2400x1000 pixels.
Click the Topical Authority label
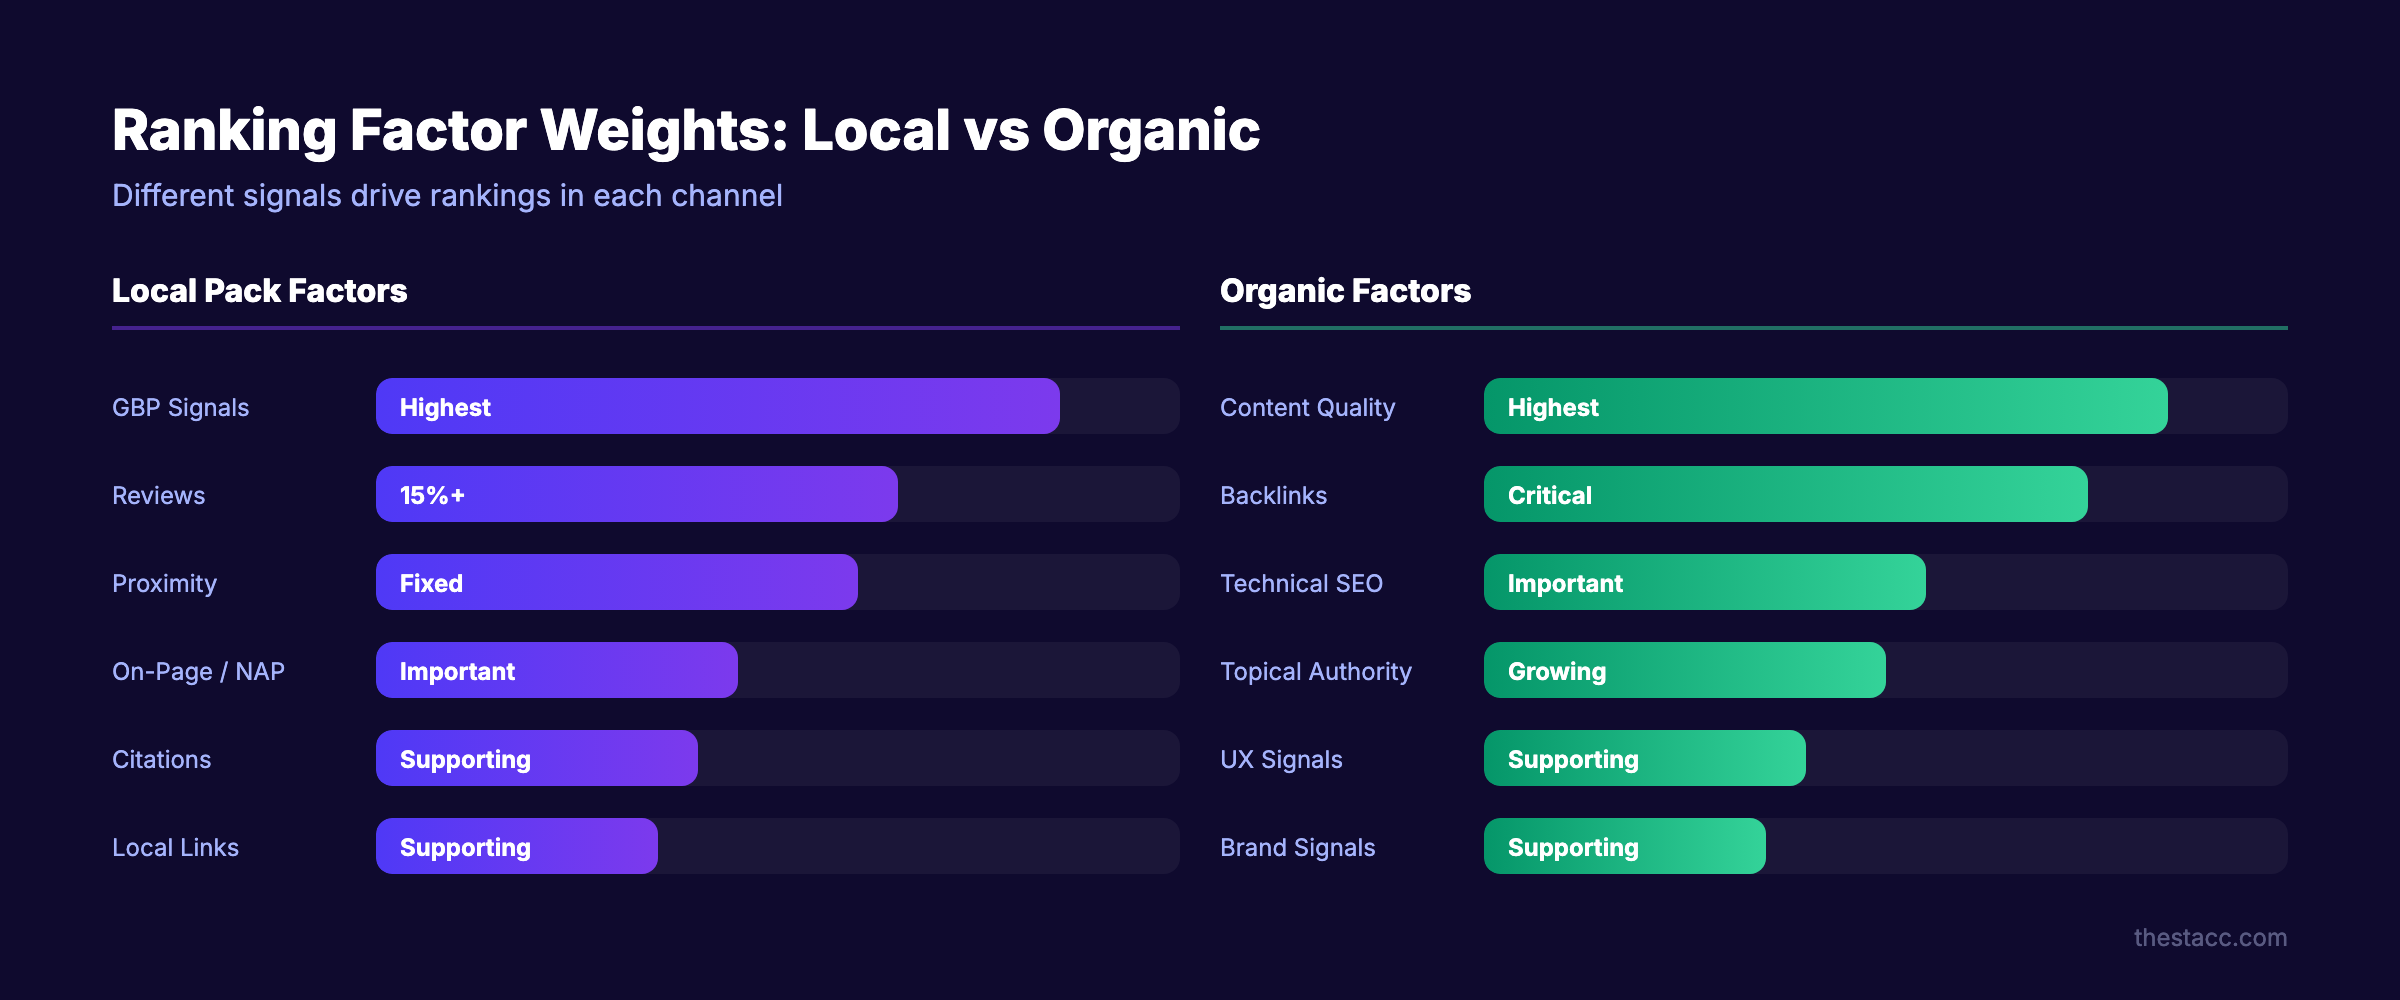[x=1315, y=671]
